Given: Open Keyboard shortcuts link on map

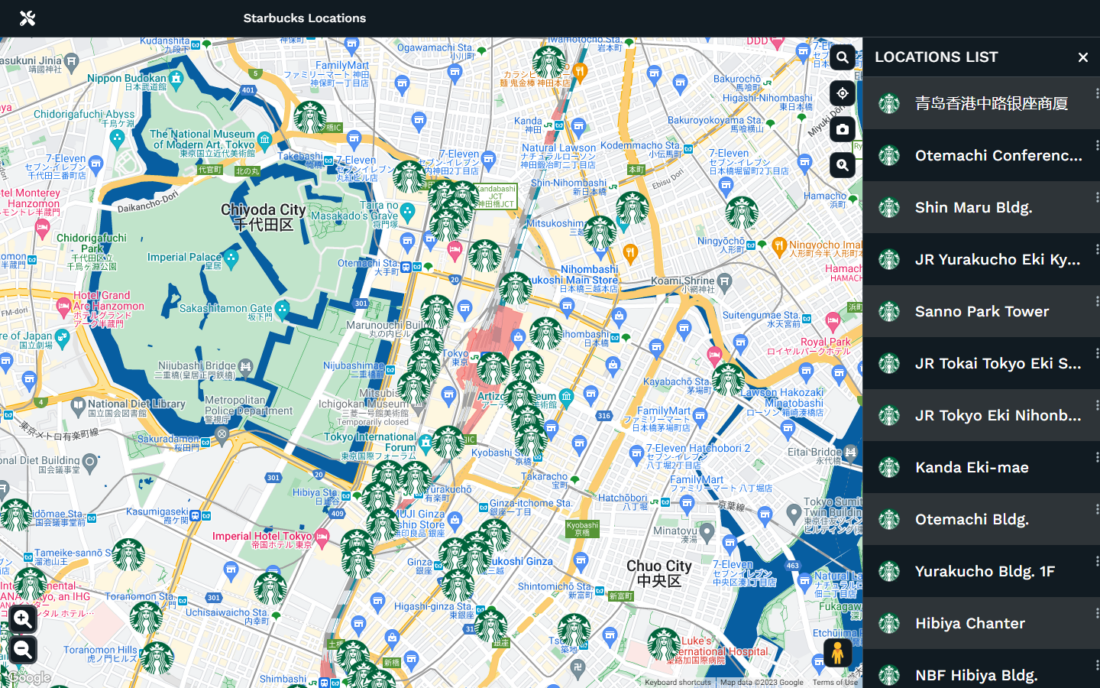Looking at the screenshot, I should click(677, 682).
